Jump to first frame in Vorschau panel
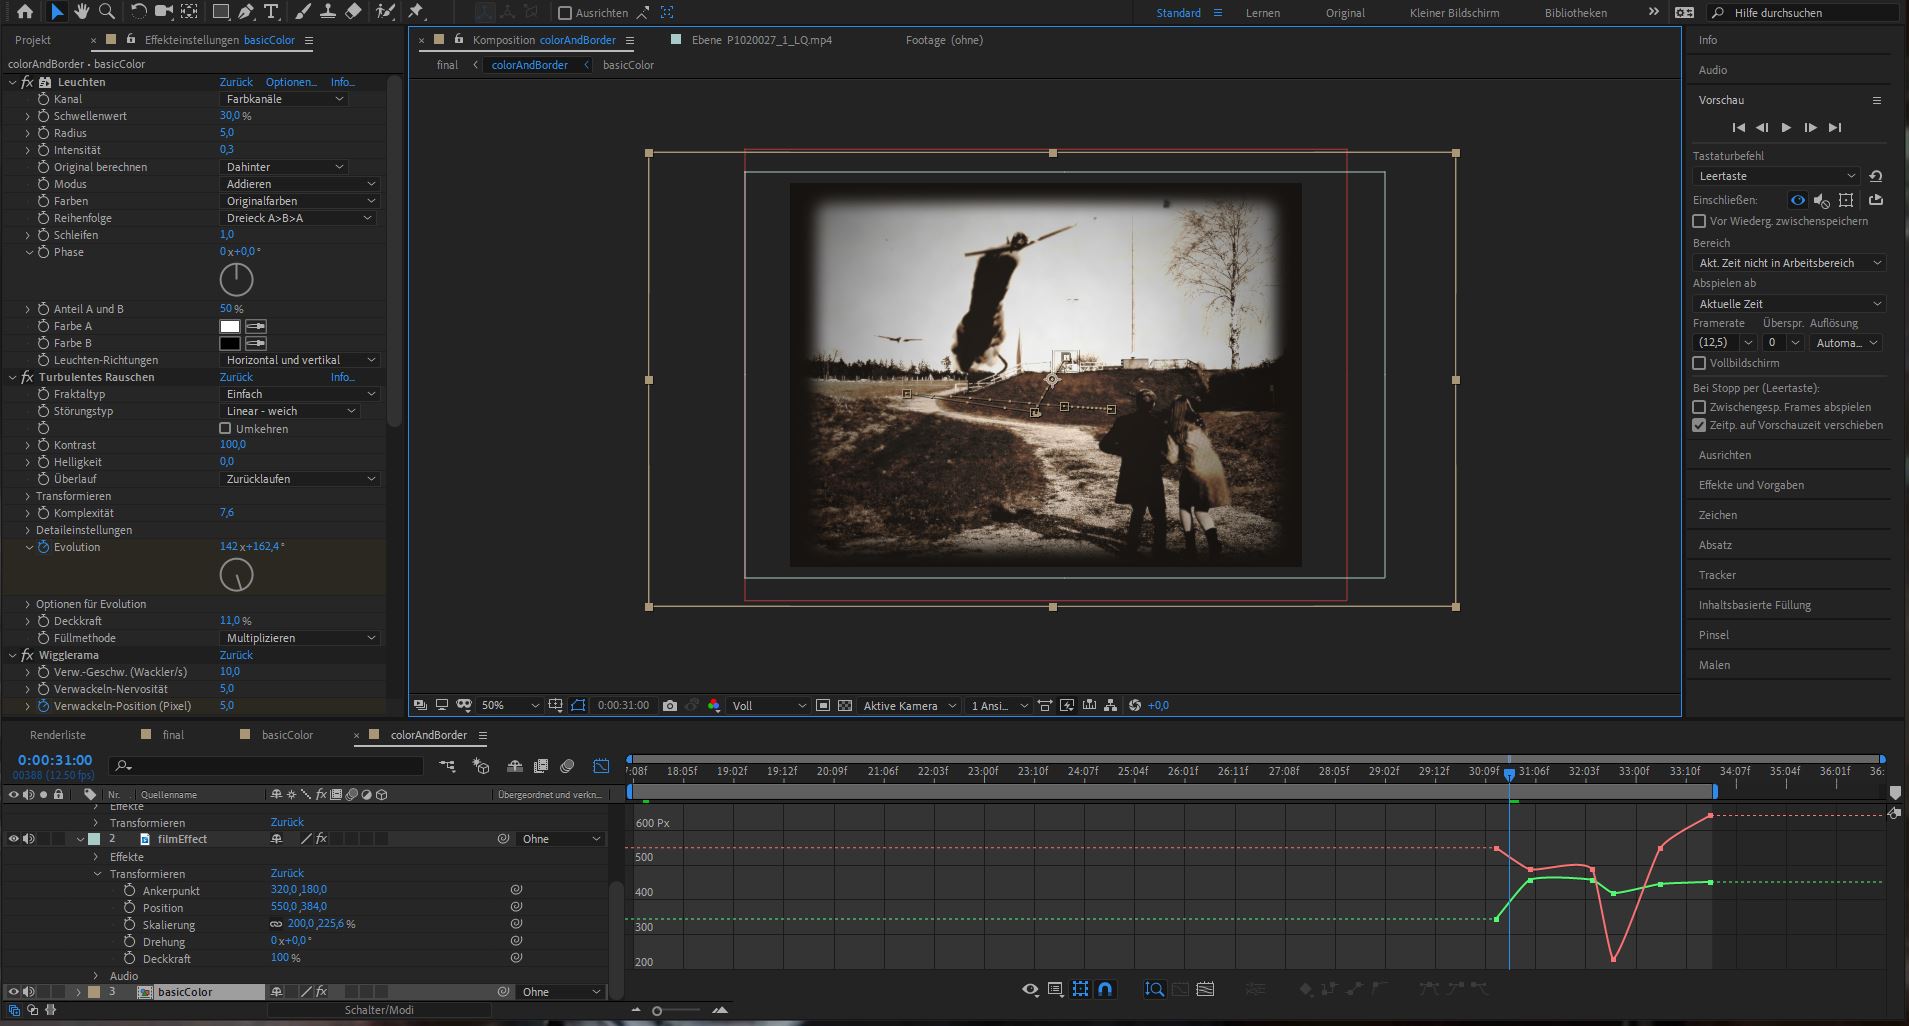The width and height of the screenshot is (1909, 1026). pos(1738,128)
